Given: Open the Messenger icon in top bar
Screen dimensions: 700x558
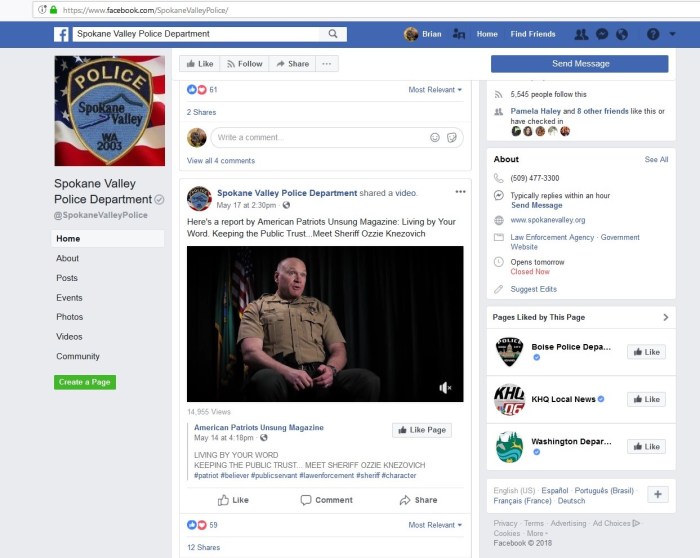Looking at the screenshot, I should click(x=602, y=34).
